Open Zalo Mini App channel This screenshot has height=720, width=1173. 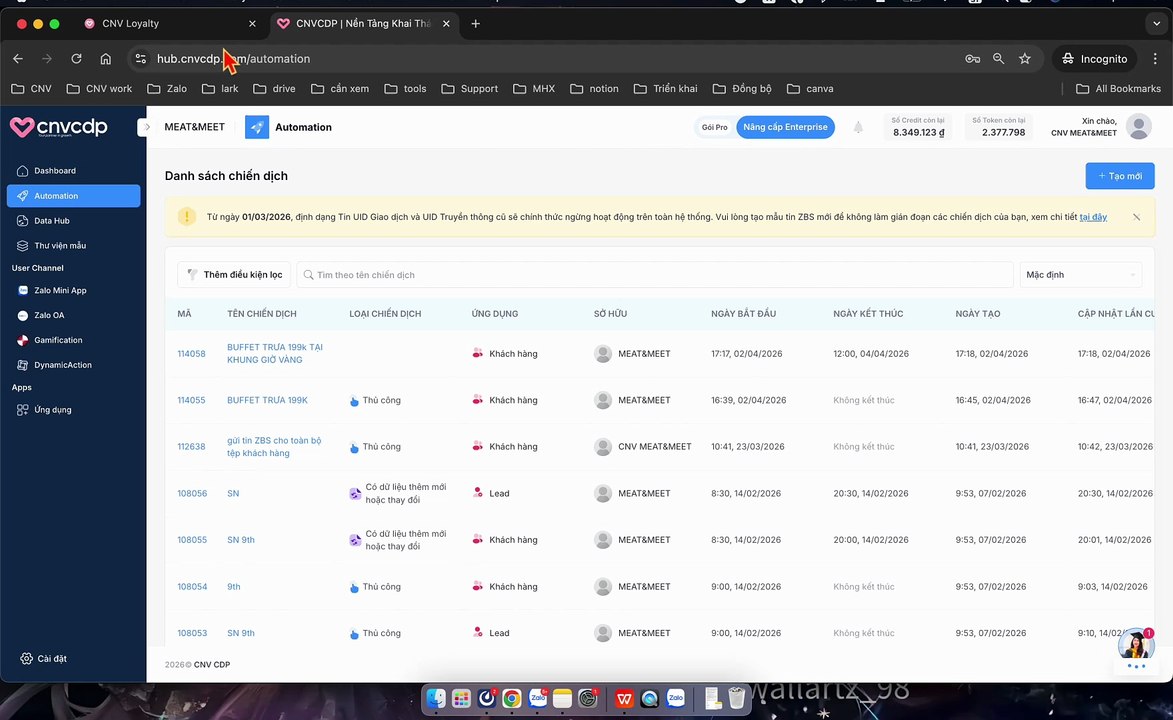pos(60,290)
